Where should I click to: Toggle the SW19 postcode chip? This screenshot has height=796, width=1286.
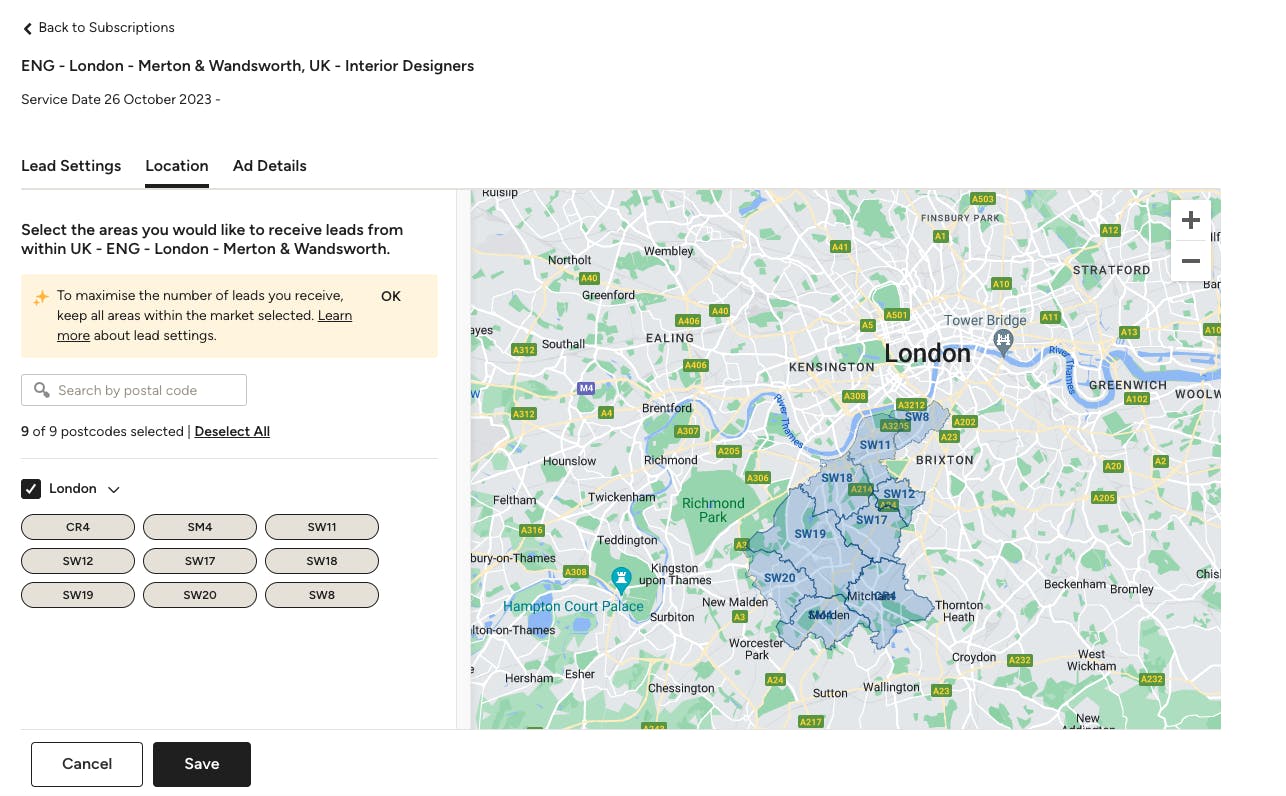(78, 595)
